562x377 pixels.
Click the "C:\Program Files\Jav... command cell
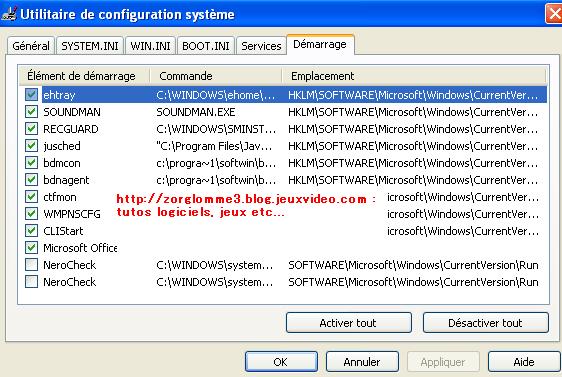point(214,146)
